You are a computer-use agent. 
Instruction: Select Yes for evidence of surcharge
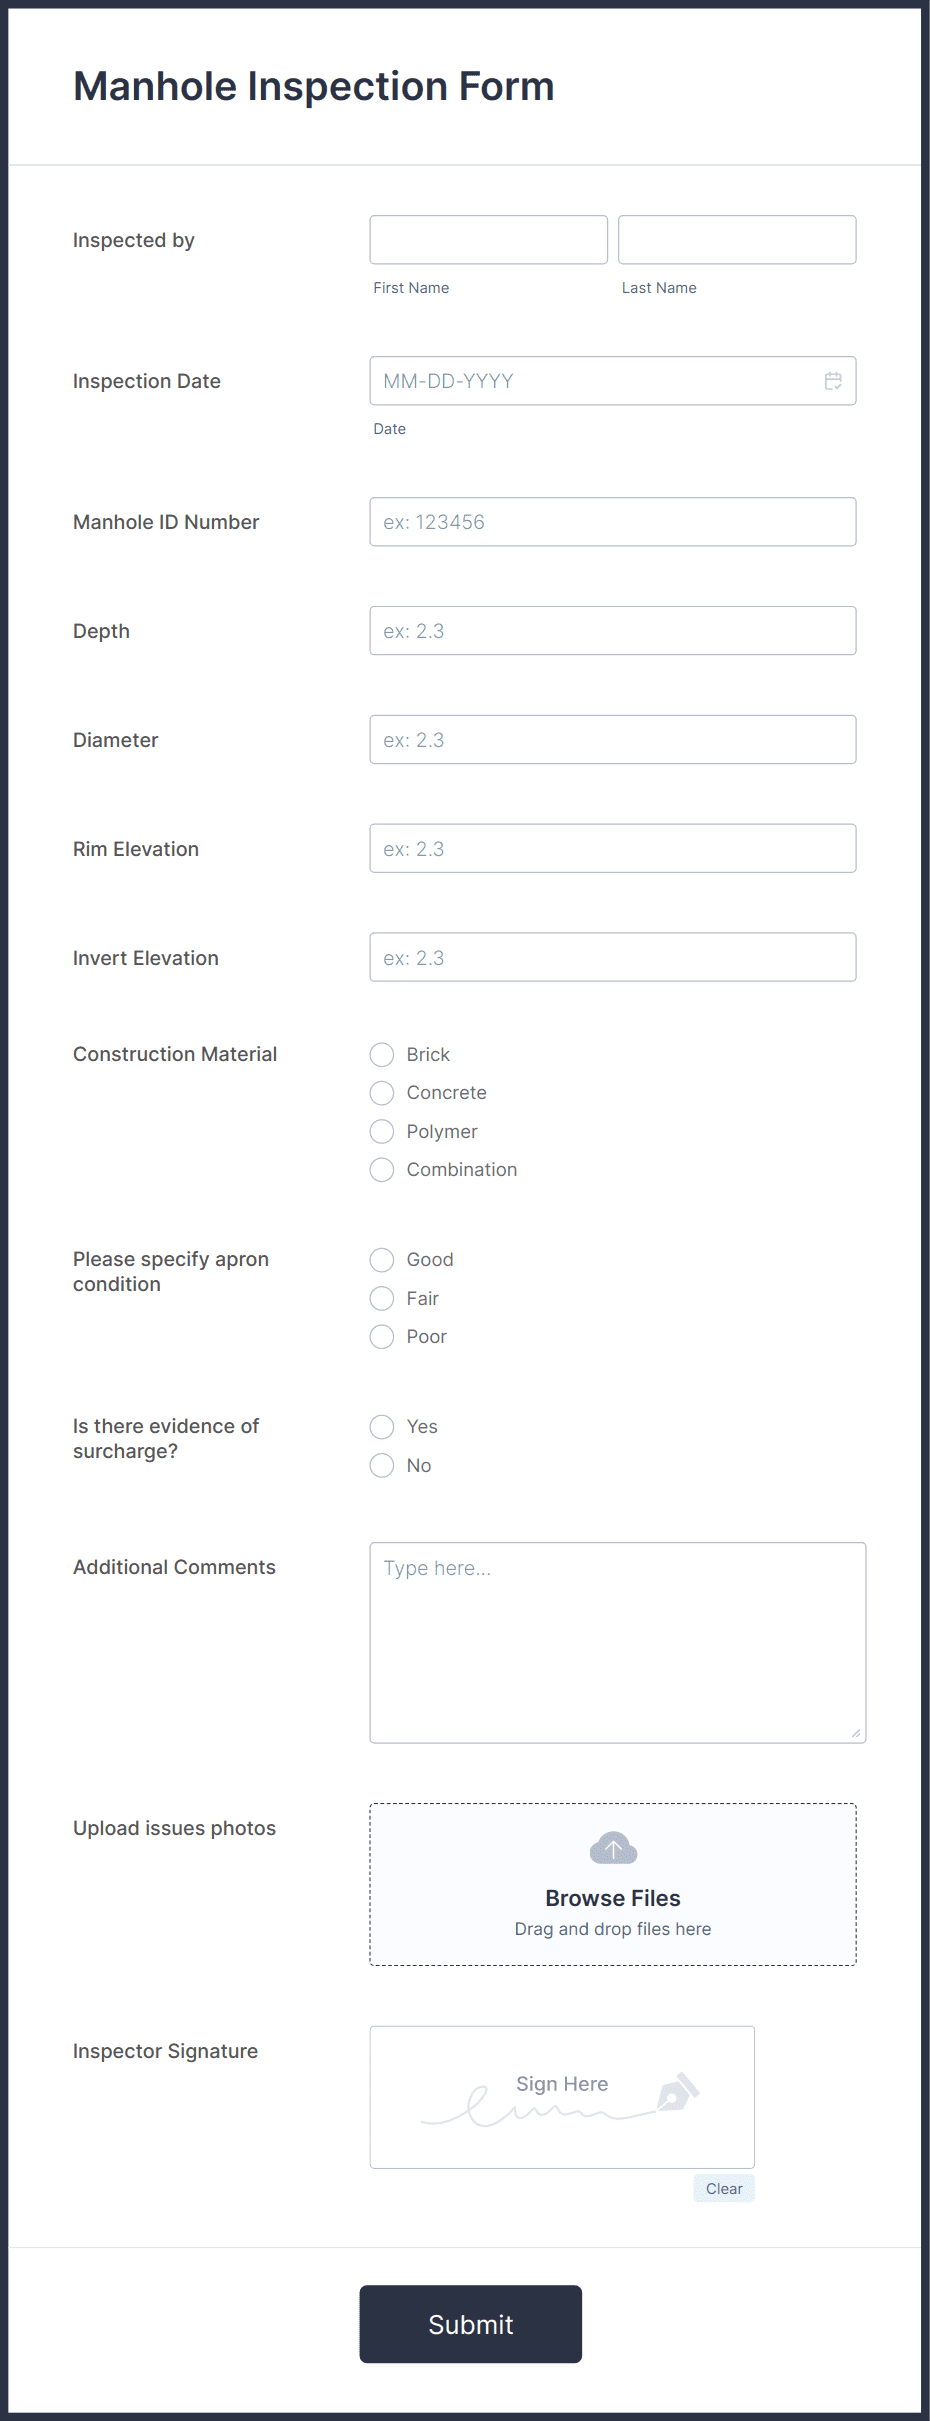(x=381, y=1427)
